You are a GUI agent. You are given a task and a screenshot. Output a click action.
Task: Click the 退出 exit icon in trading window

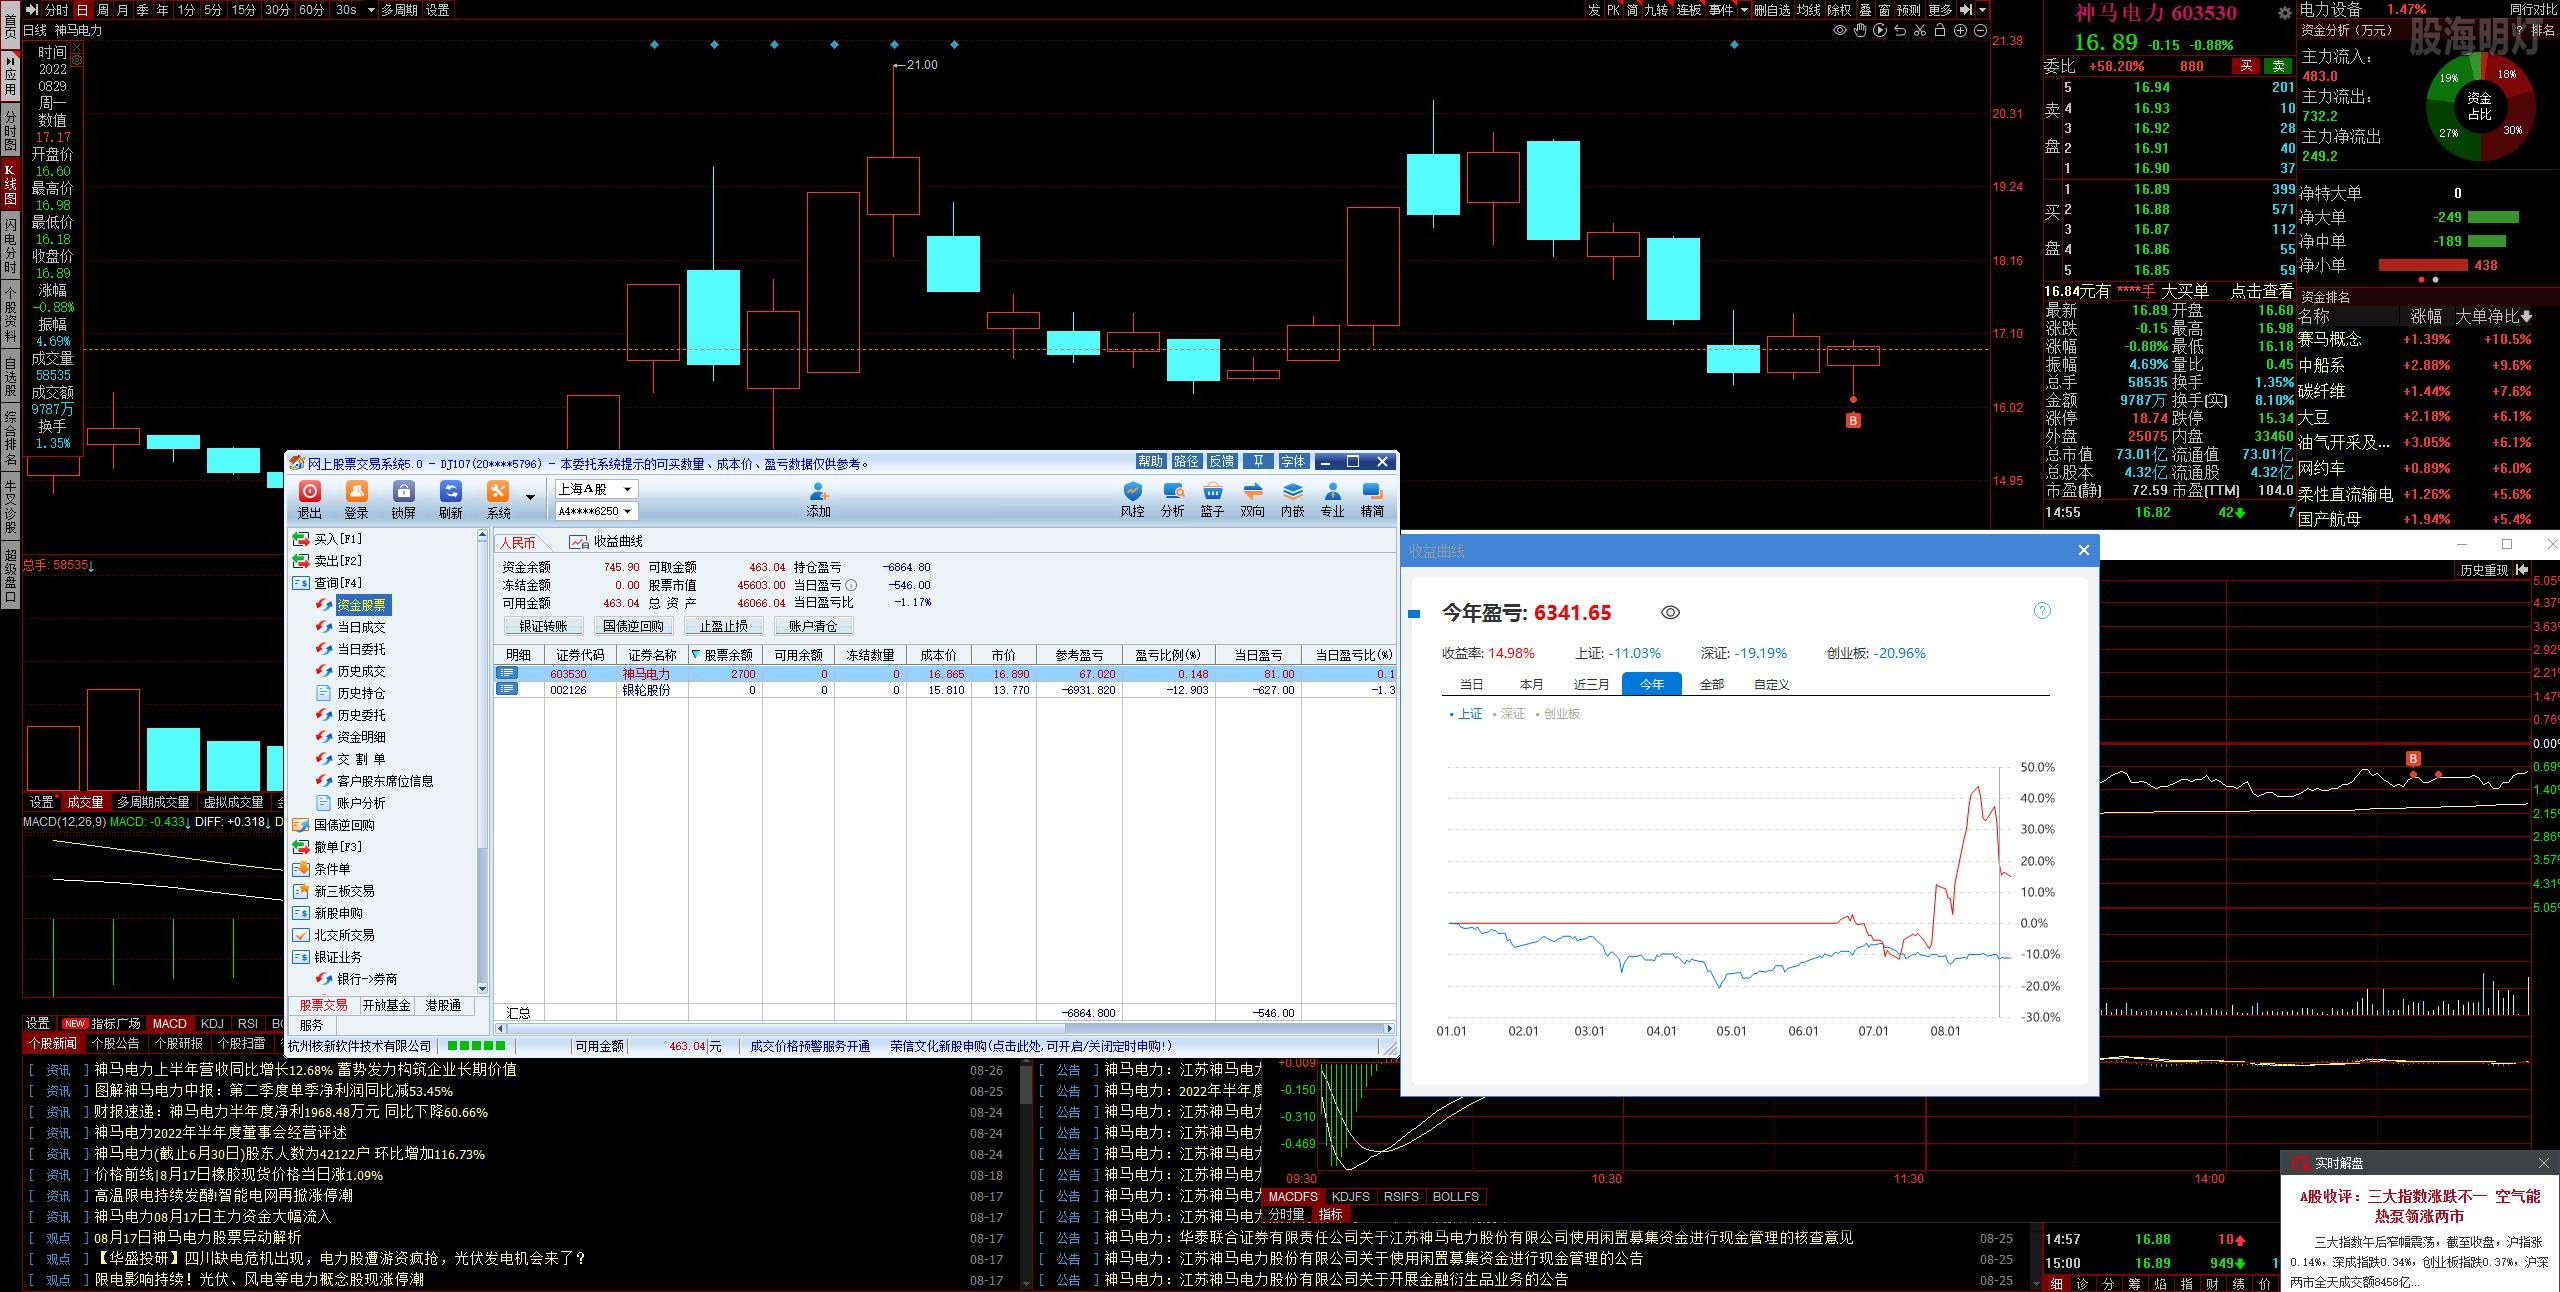click(310, 499)
